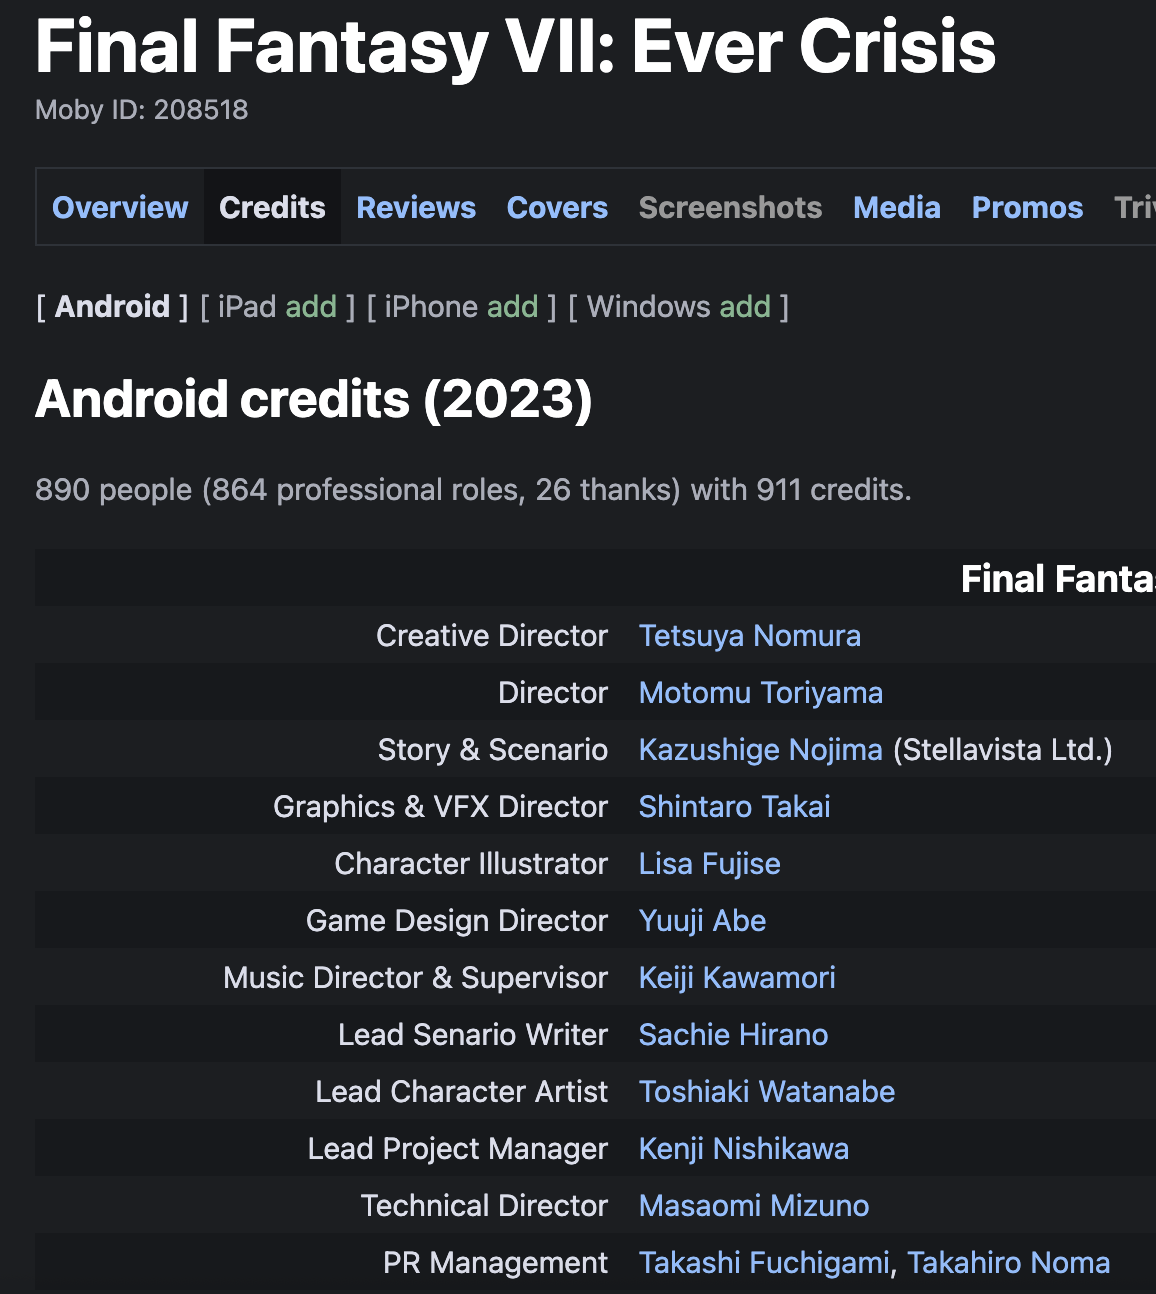Open Shintaro Takai's credits page
1156x1294 pixels.
pyautogui.click(x=735, y=807)
